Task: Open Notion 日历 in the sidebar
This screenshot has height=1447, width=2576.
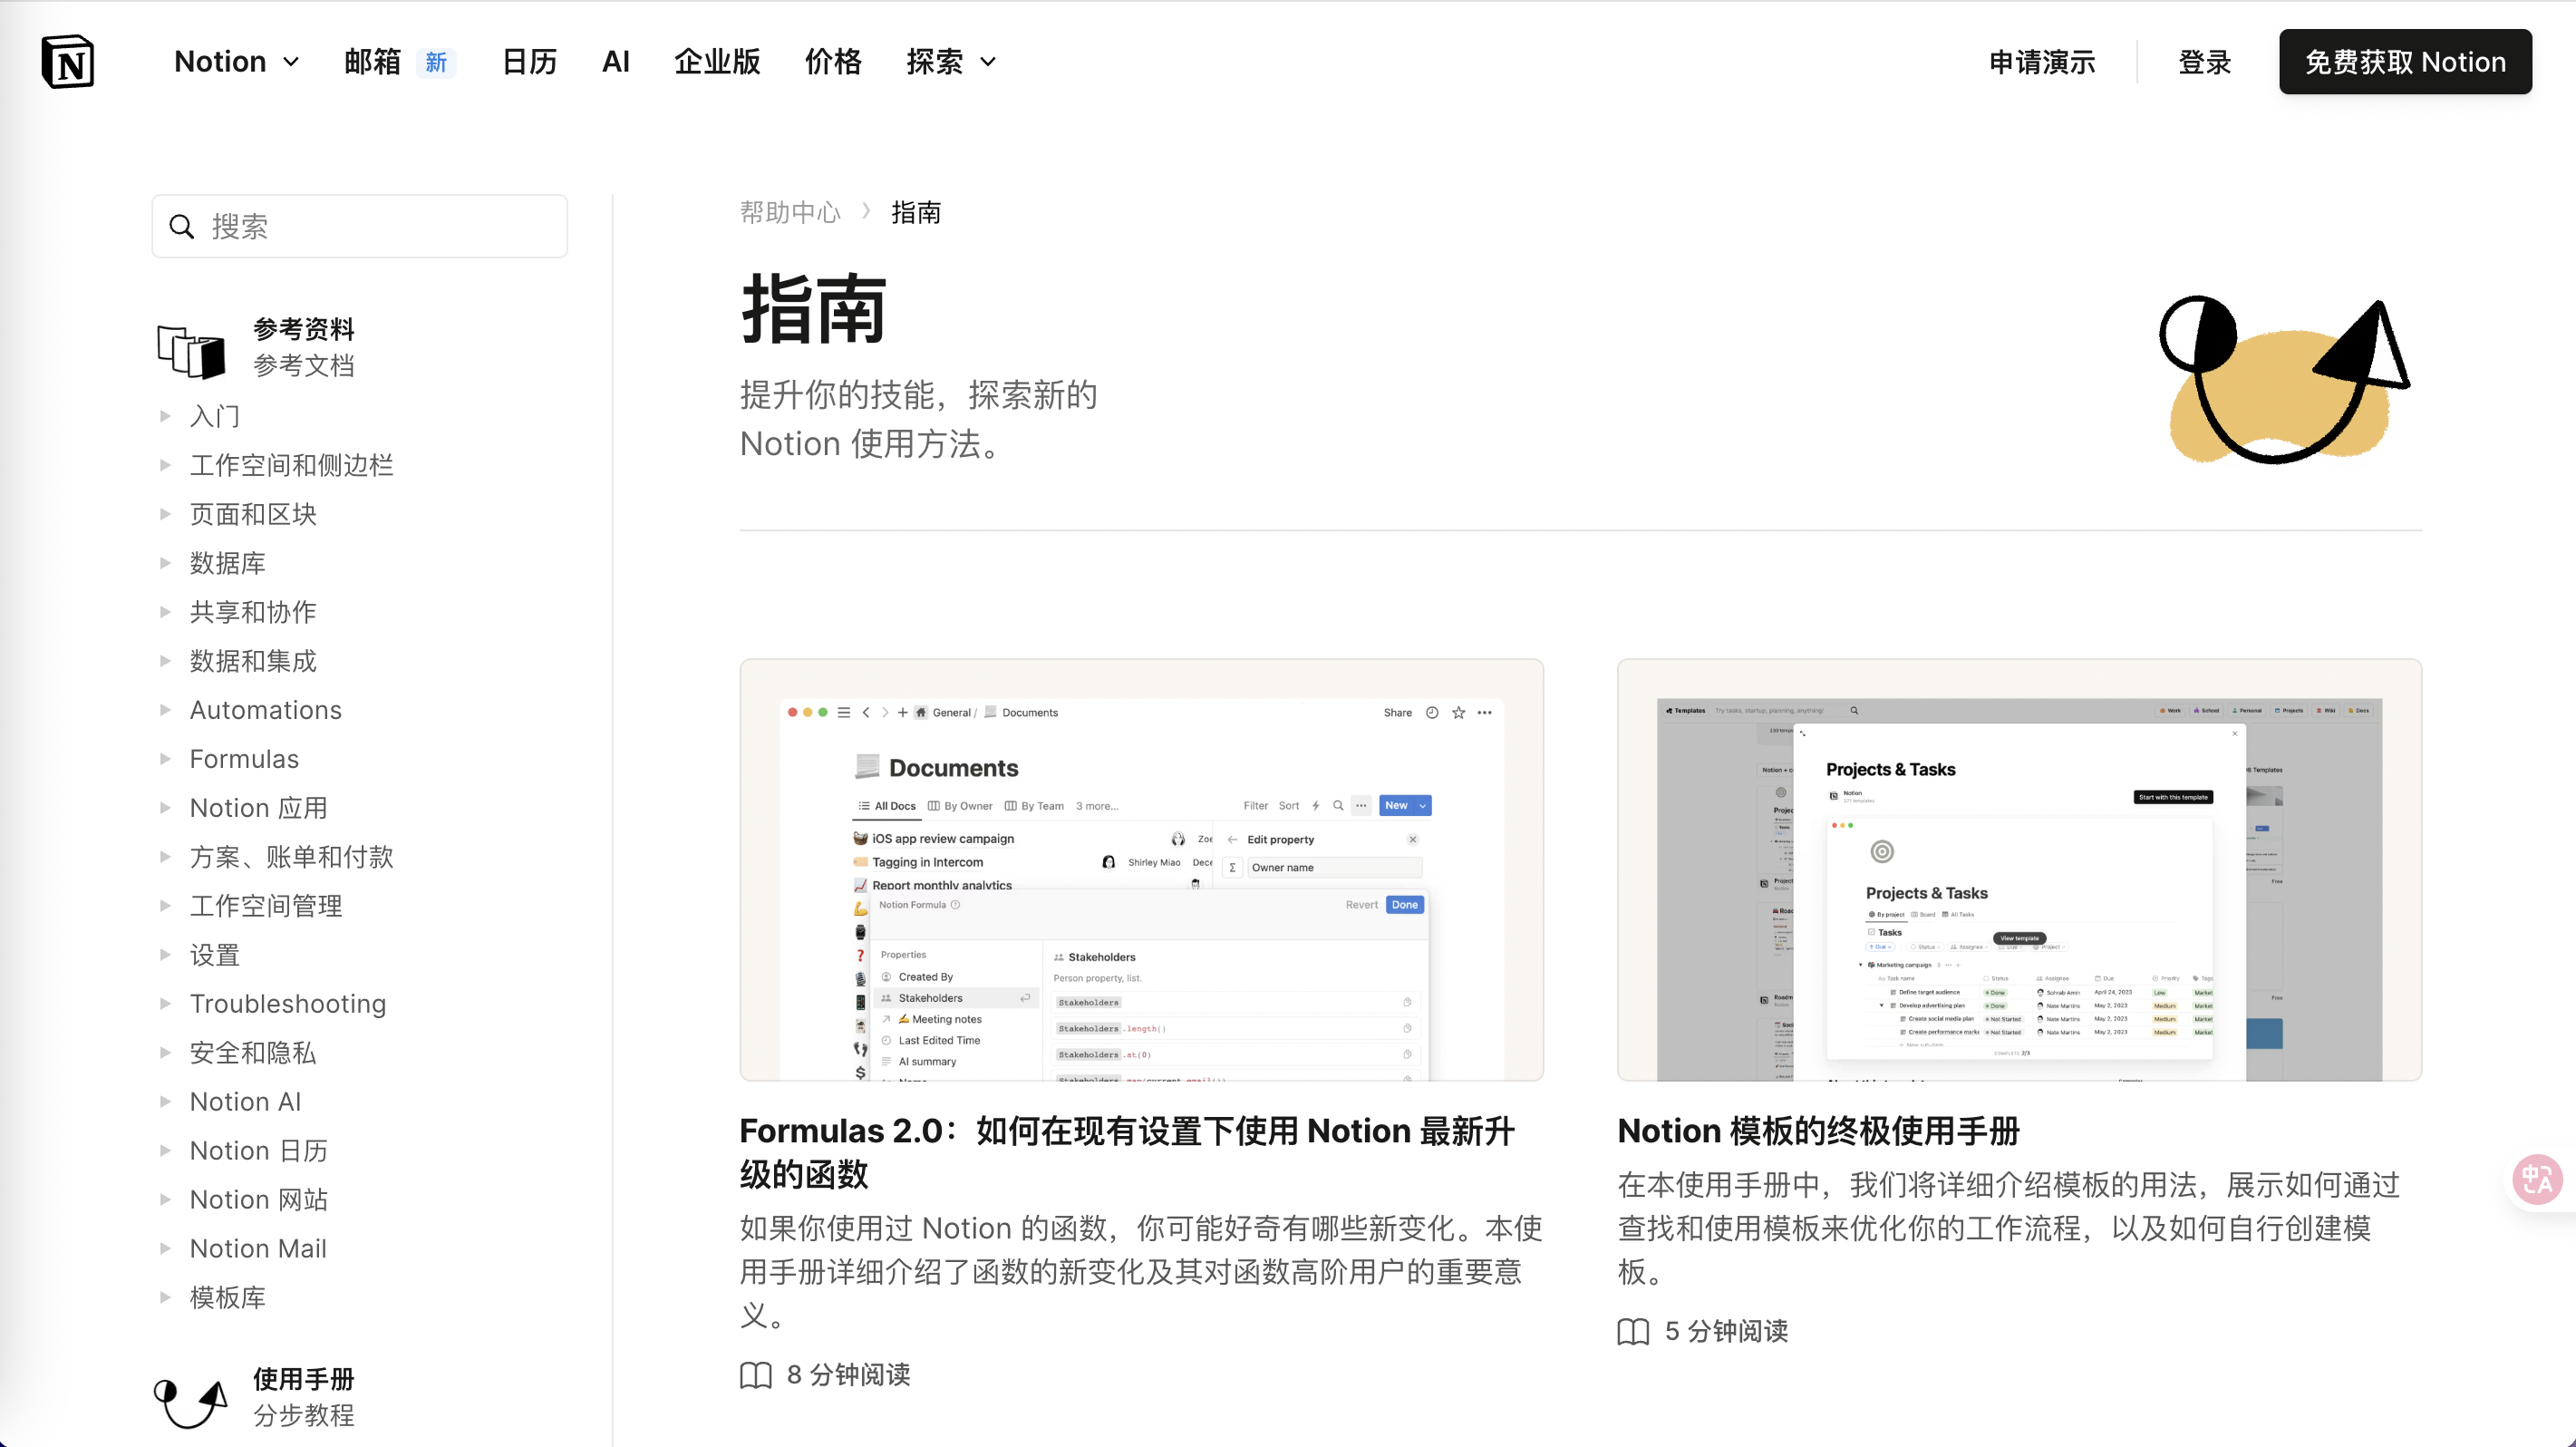Action: point(258,1151)
